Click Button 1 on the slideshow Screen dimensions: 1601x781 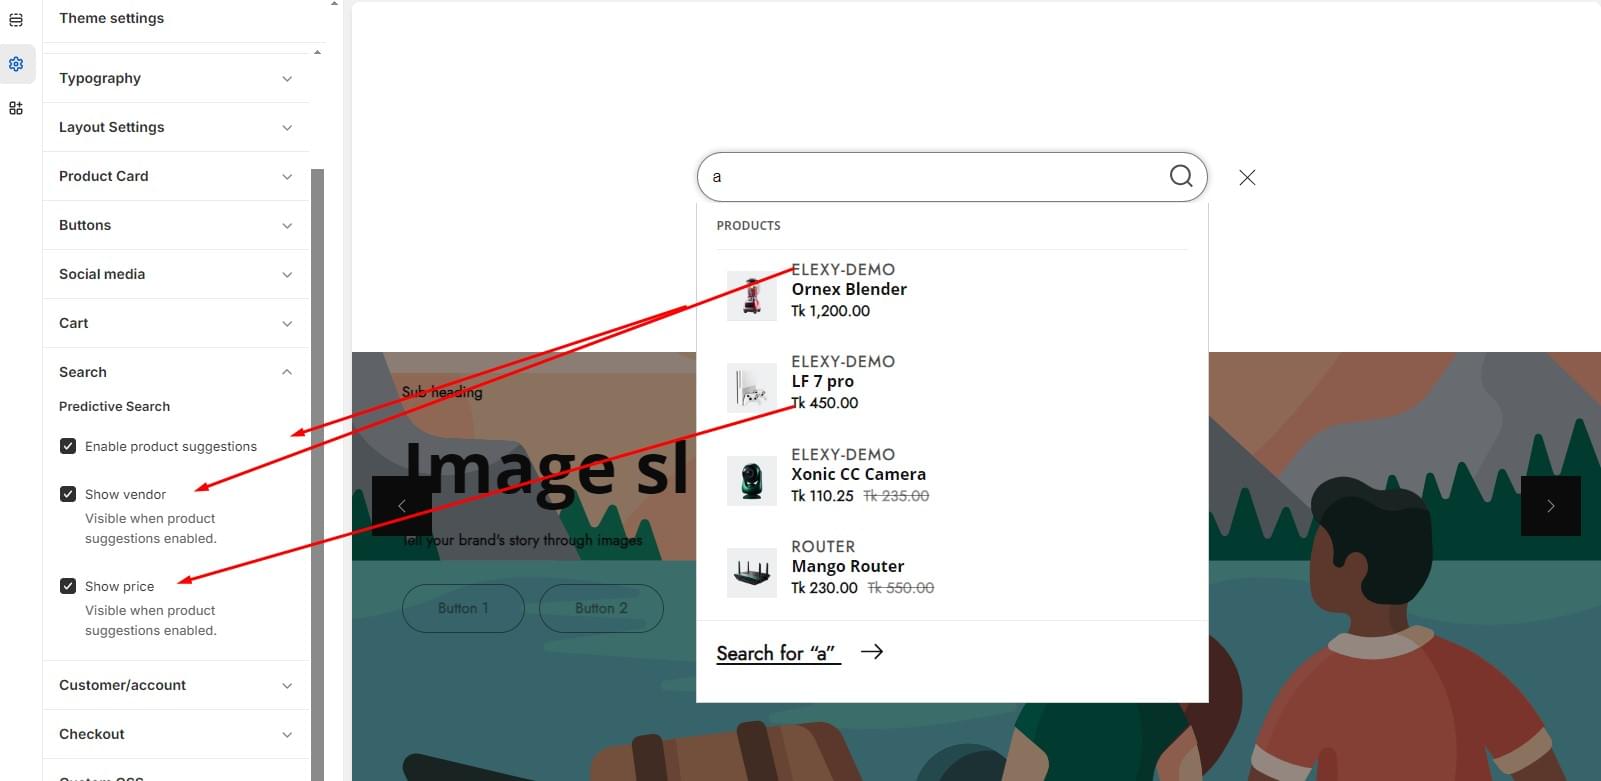point(463,608)
